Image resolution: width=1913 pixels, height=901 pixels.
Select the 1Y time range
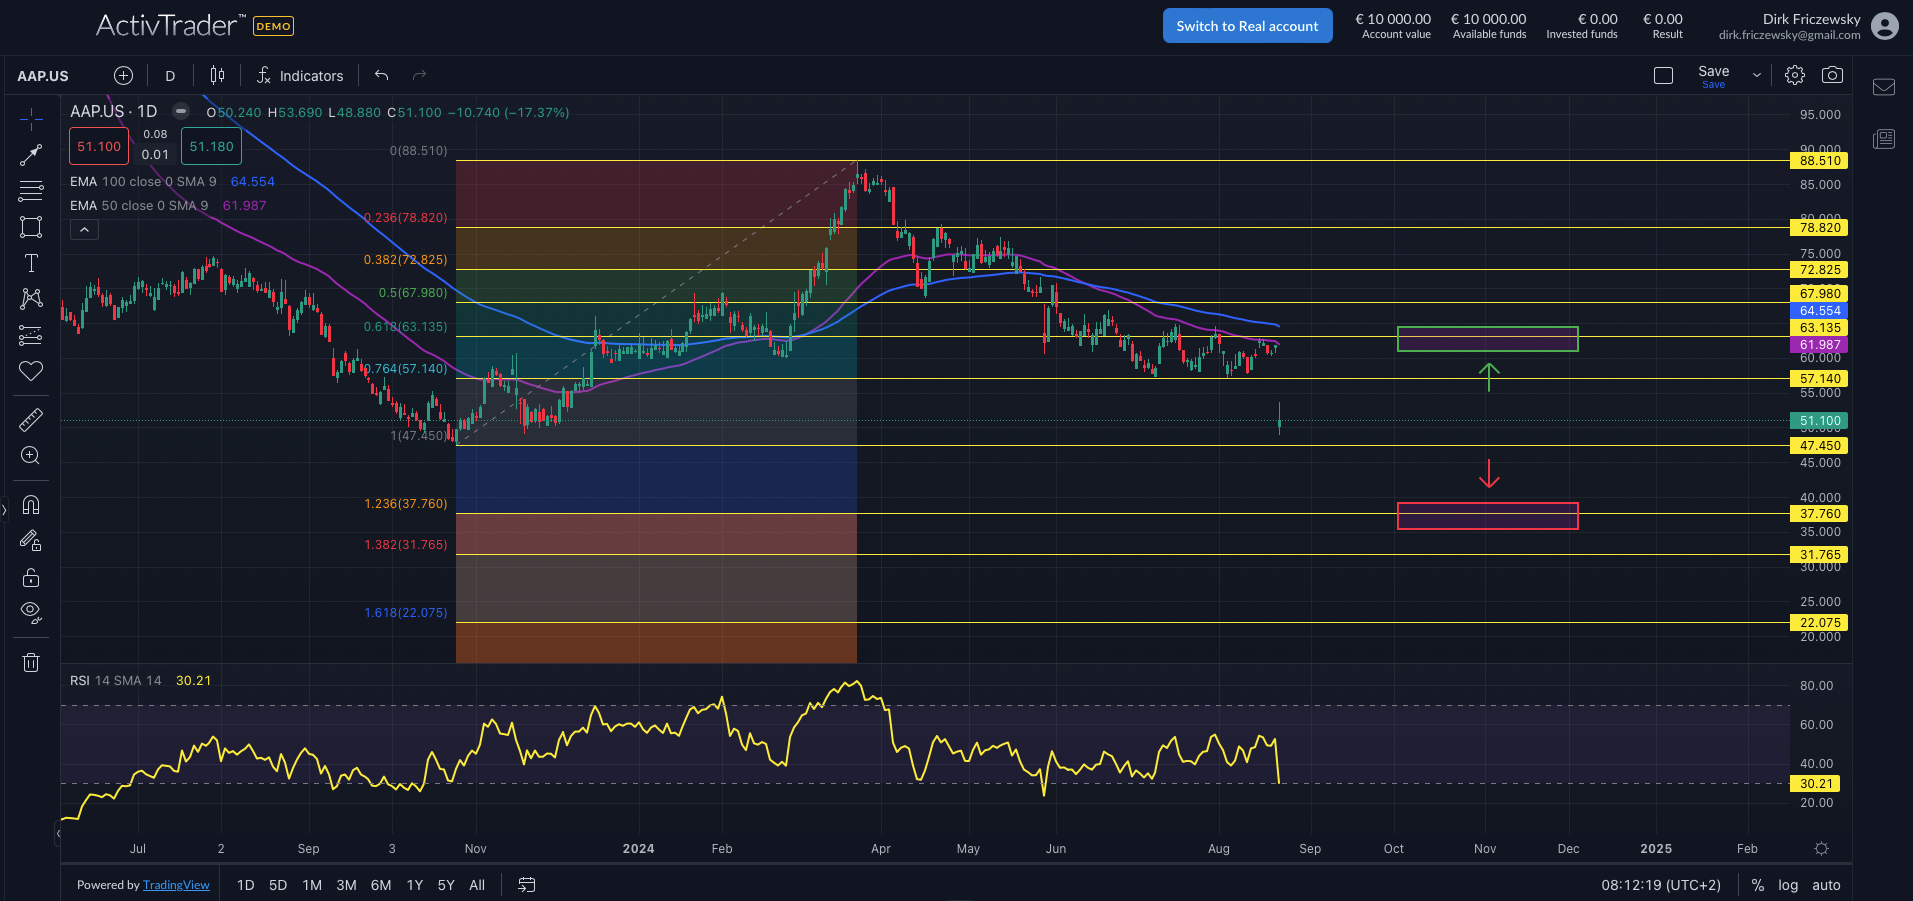point(414,885)
